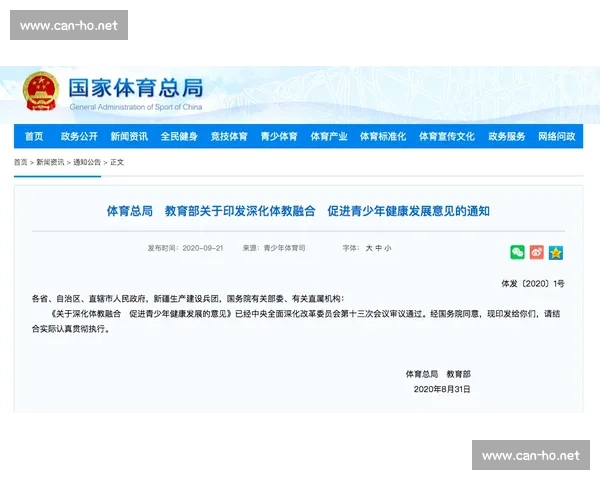Set font size to 小

(x=388, y=248)
